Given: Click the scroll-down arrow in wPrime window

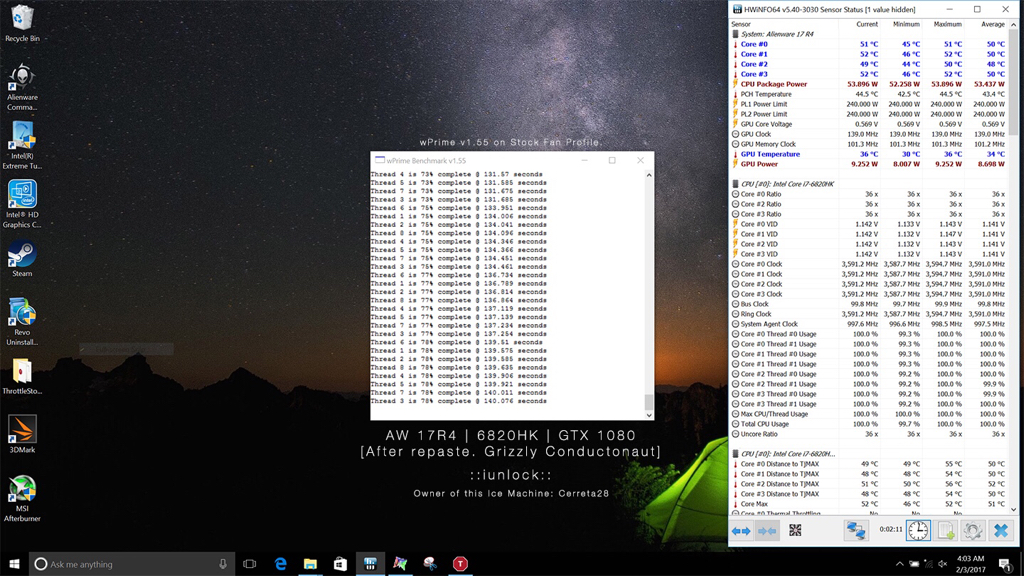Looking at the screenshot, I should point(648,415).
